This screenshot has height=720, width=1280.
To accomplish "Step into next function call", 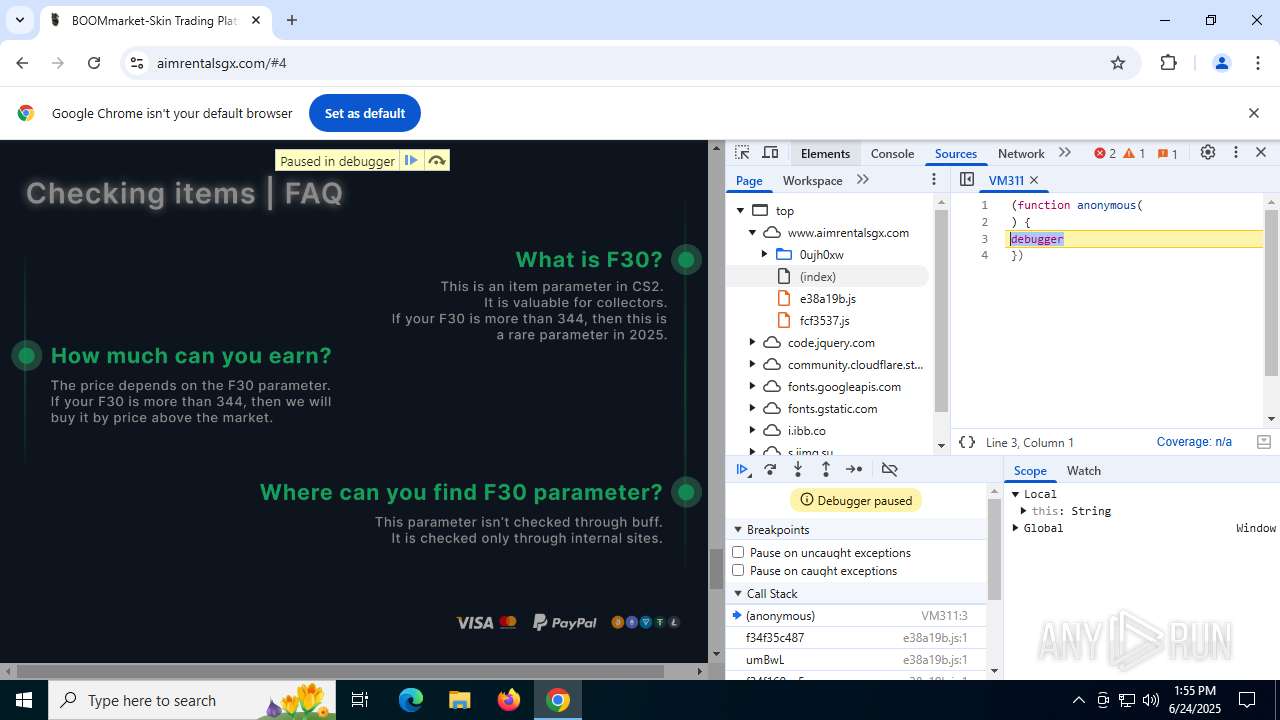I will (798, 469).
